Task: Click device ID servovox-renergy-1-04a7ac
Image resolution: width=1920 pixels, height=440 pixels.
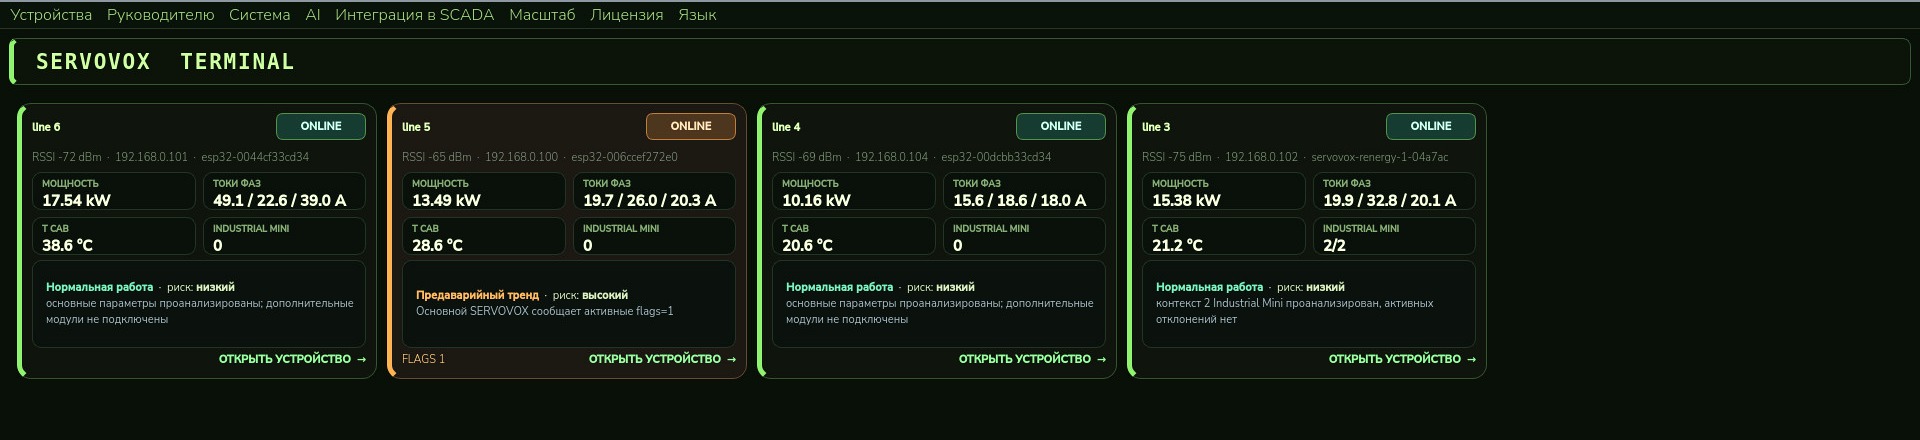Action: click(x=1379, y=157)
